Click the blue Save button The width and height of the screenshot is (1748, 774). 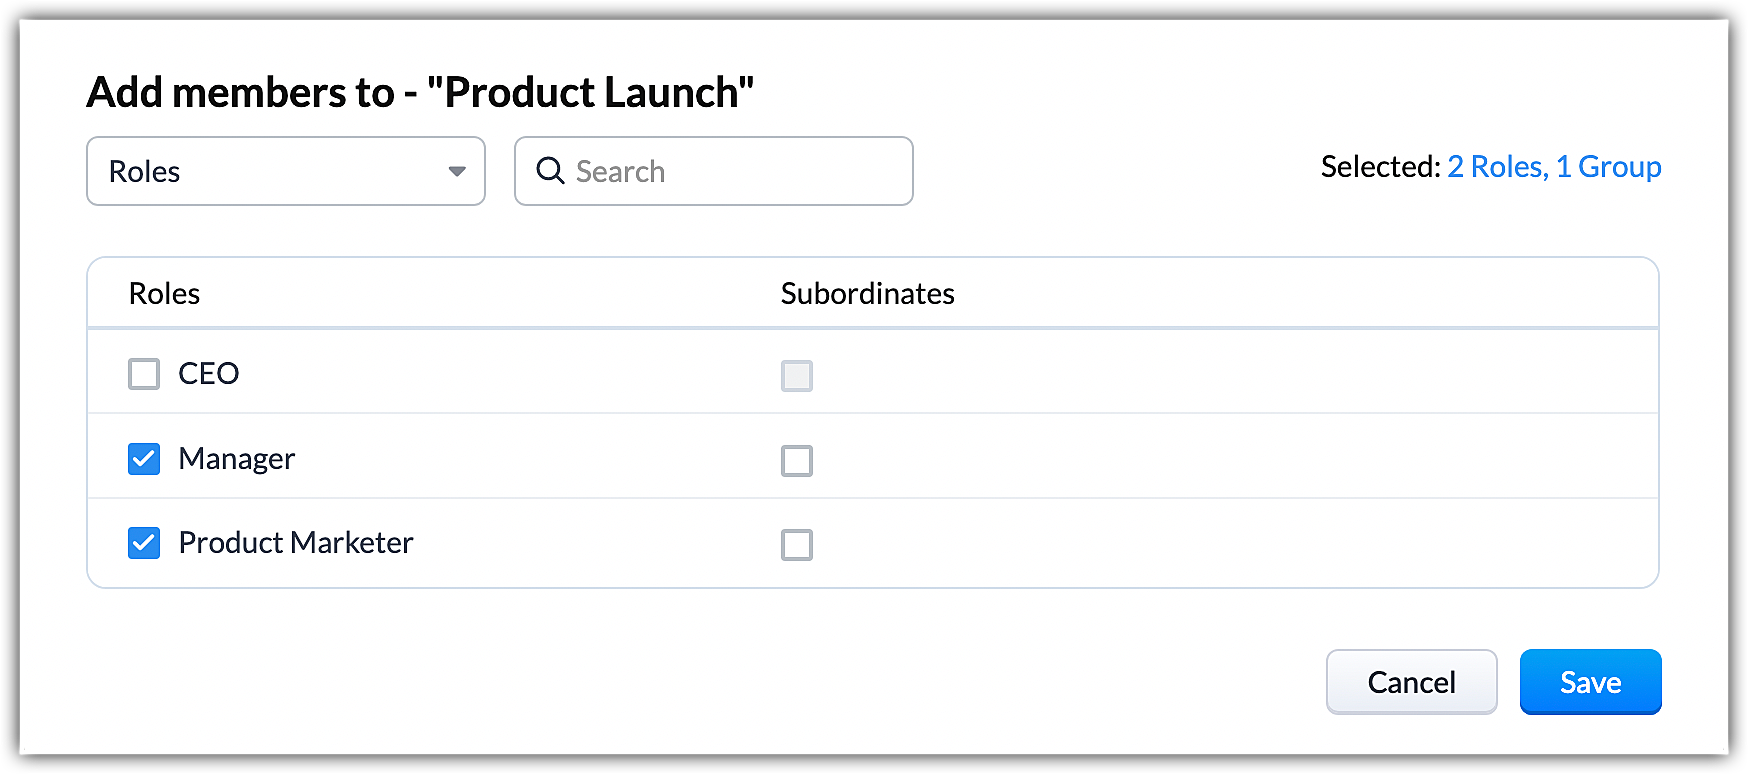(x=1590, y=682)
